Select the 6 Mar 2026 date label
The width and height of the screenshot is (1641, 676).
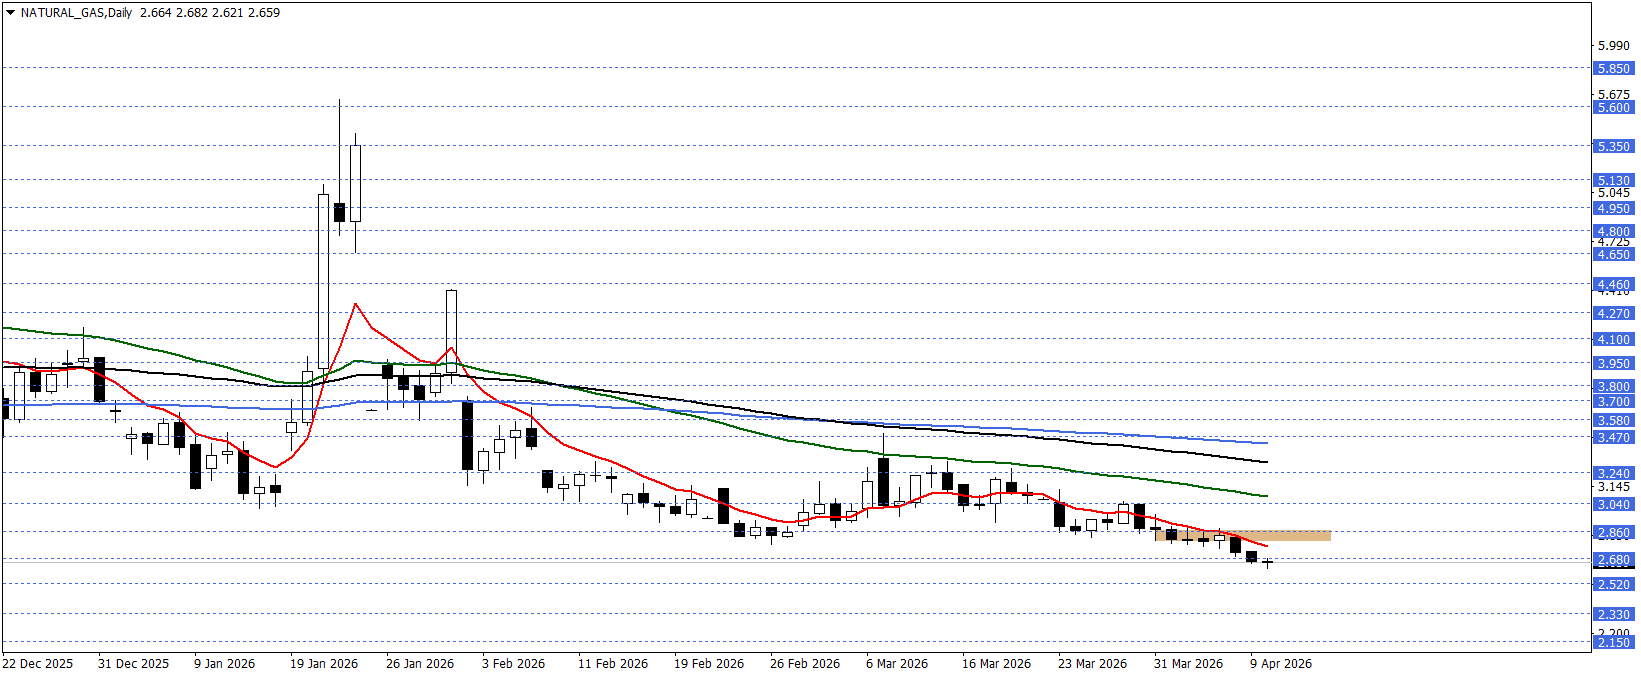point(897,664)
